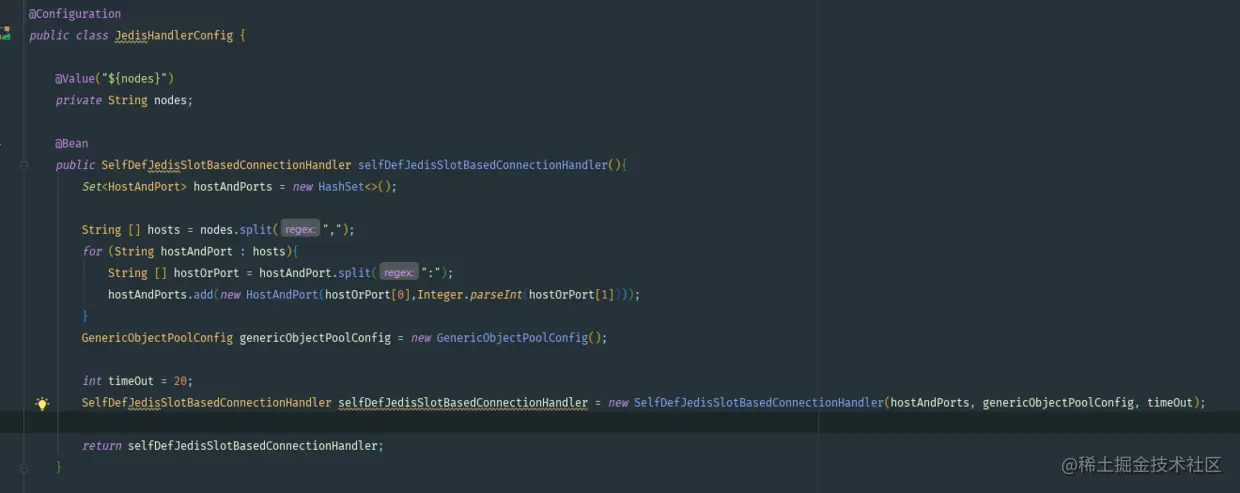Click the @Bean annotation
Screen dimensions: 1240x493
72,144
